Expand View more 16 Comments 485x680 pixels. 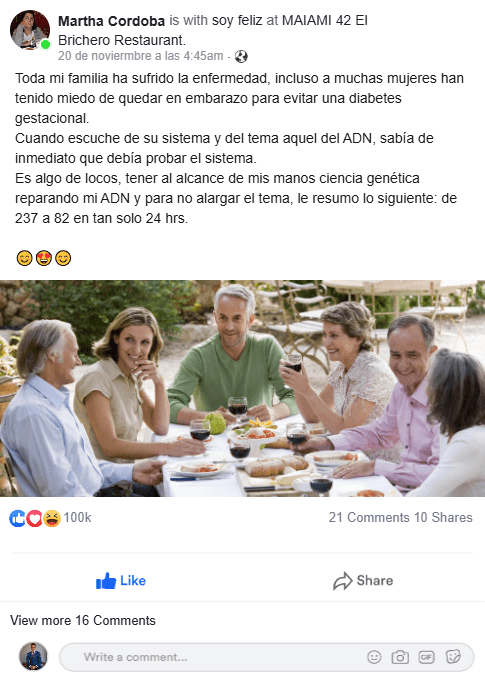[x=83, y=621]
